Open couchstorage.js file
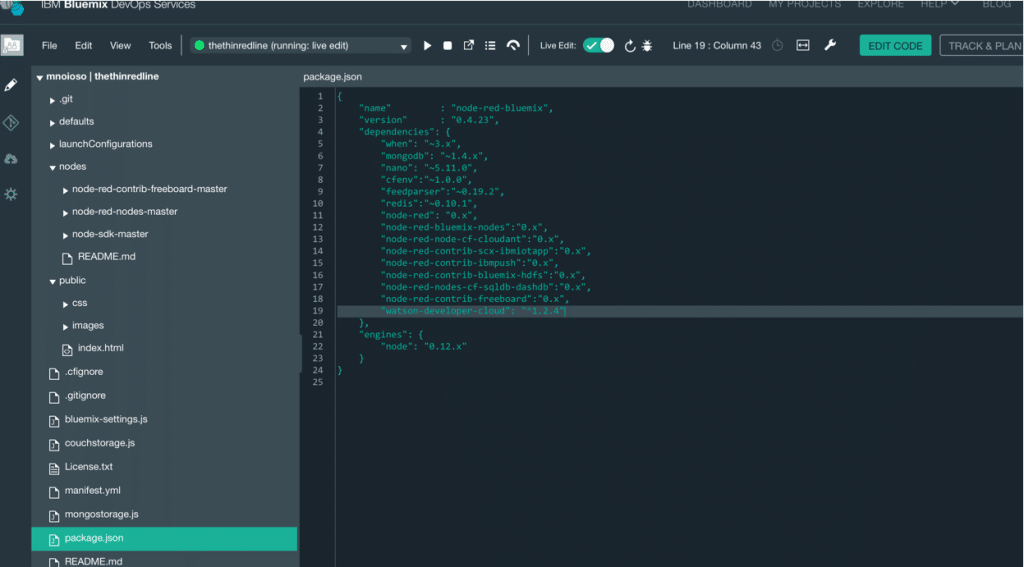Screen dimensions: 1024x567 (x=100, y=443)
